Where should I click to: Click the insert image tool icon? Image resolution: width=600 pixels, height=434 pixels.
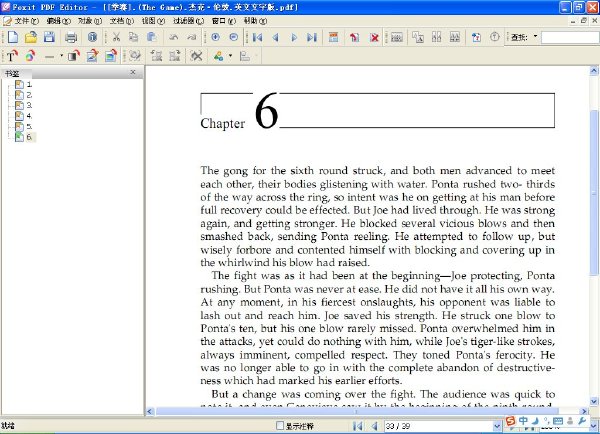tap(111, 56)
